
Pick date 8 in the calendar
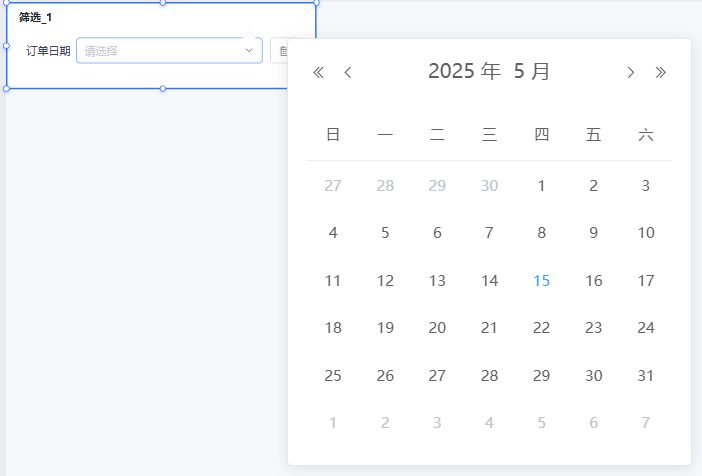tap(541, 233)
